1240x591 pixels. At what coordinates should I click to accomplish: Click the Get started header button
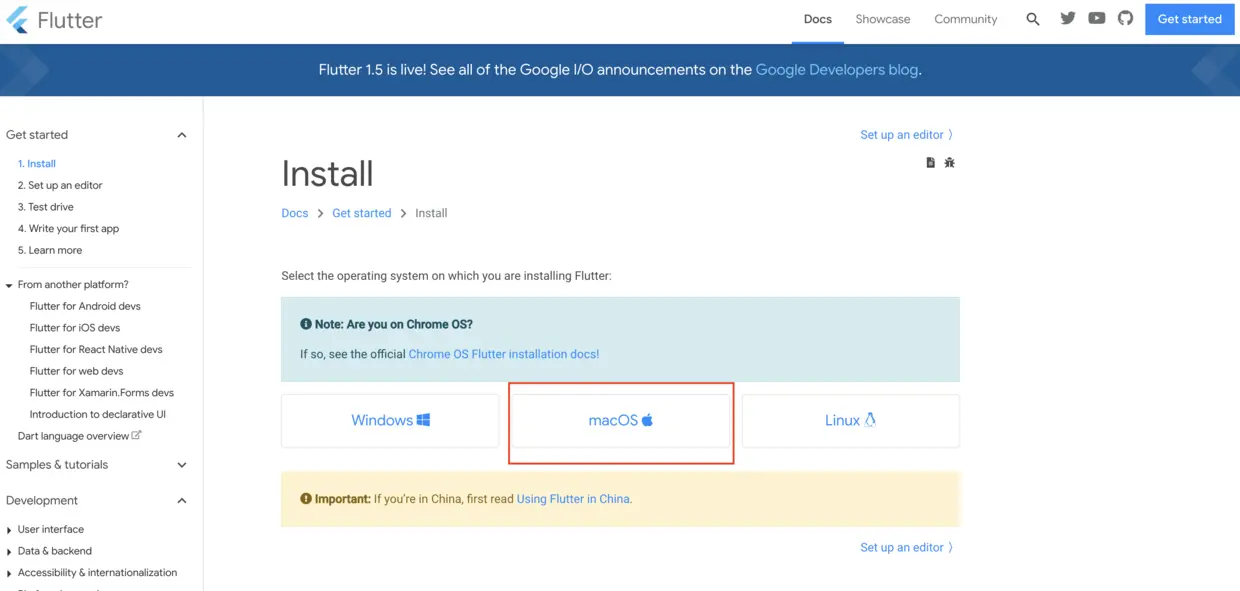click(1190, 19)
